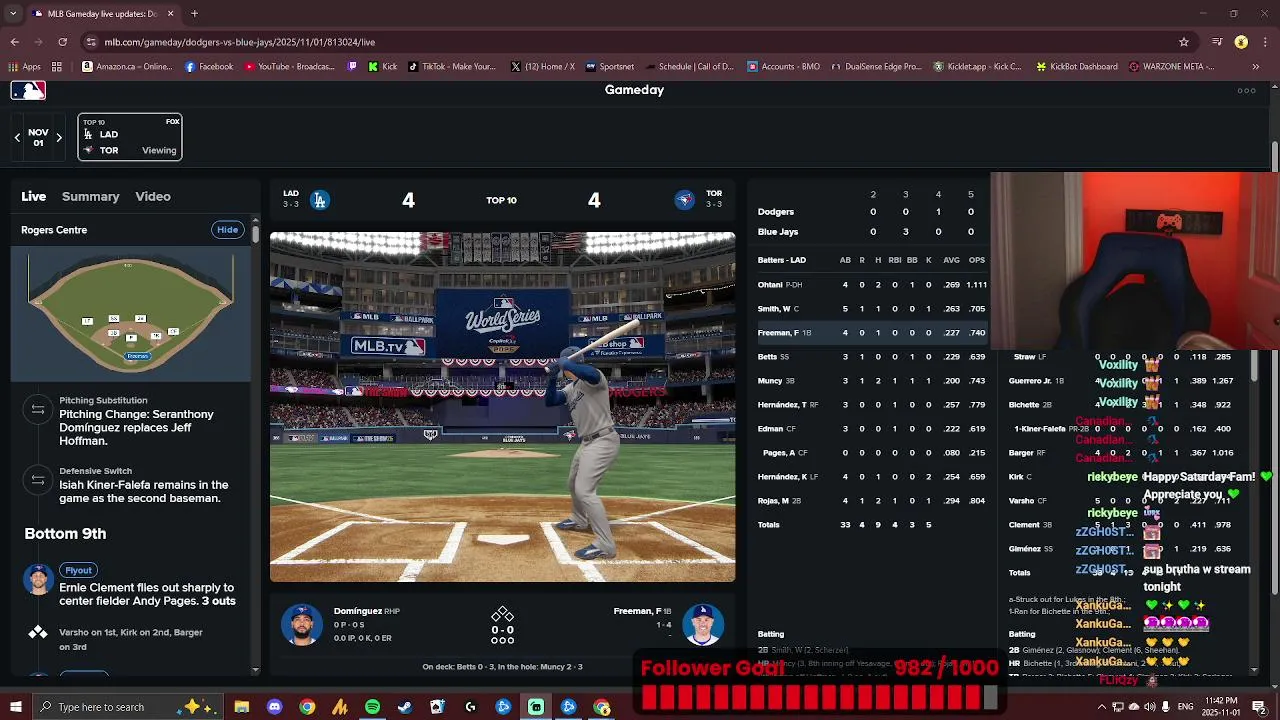Switch to the Live tab

pos(34,197)
